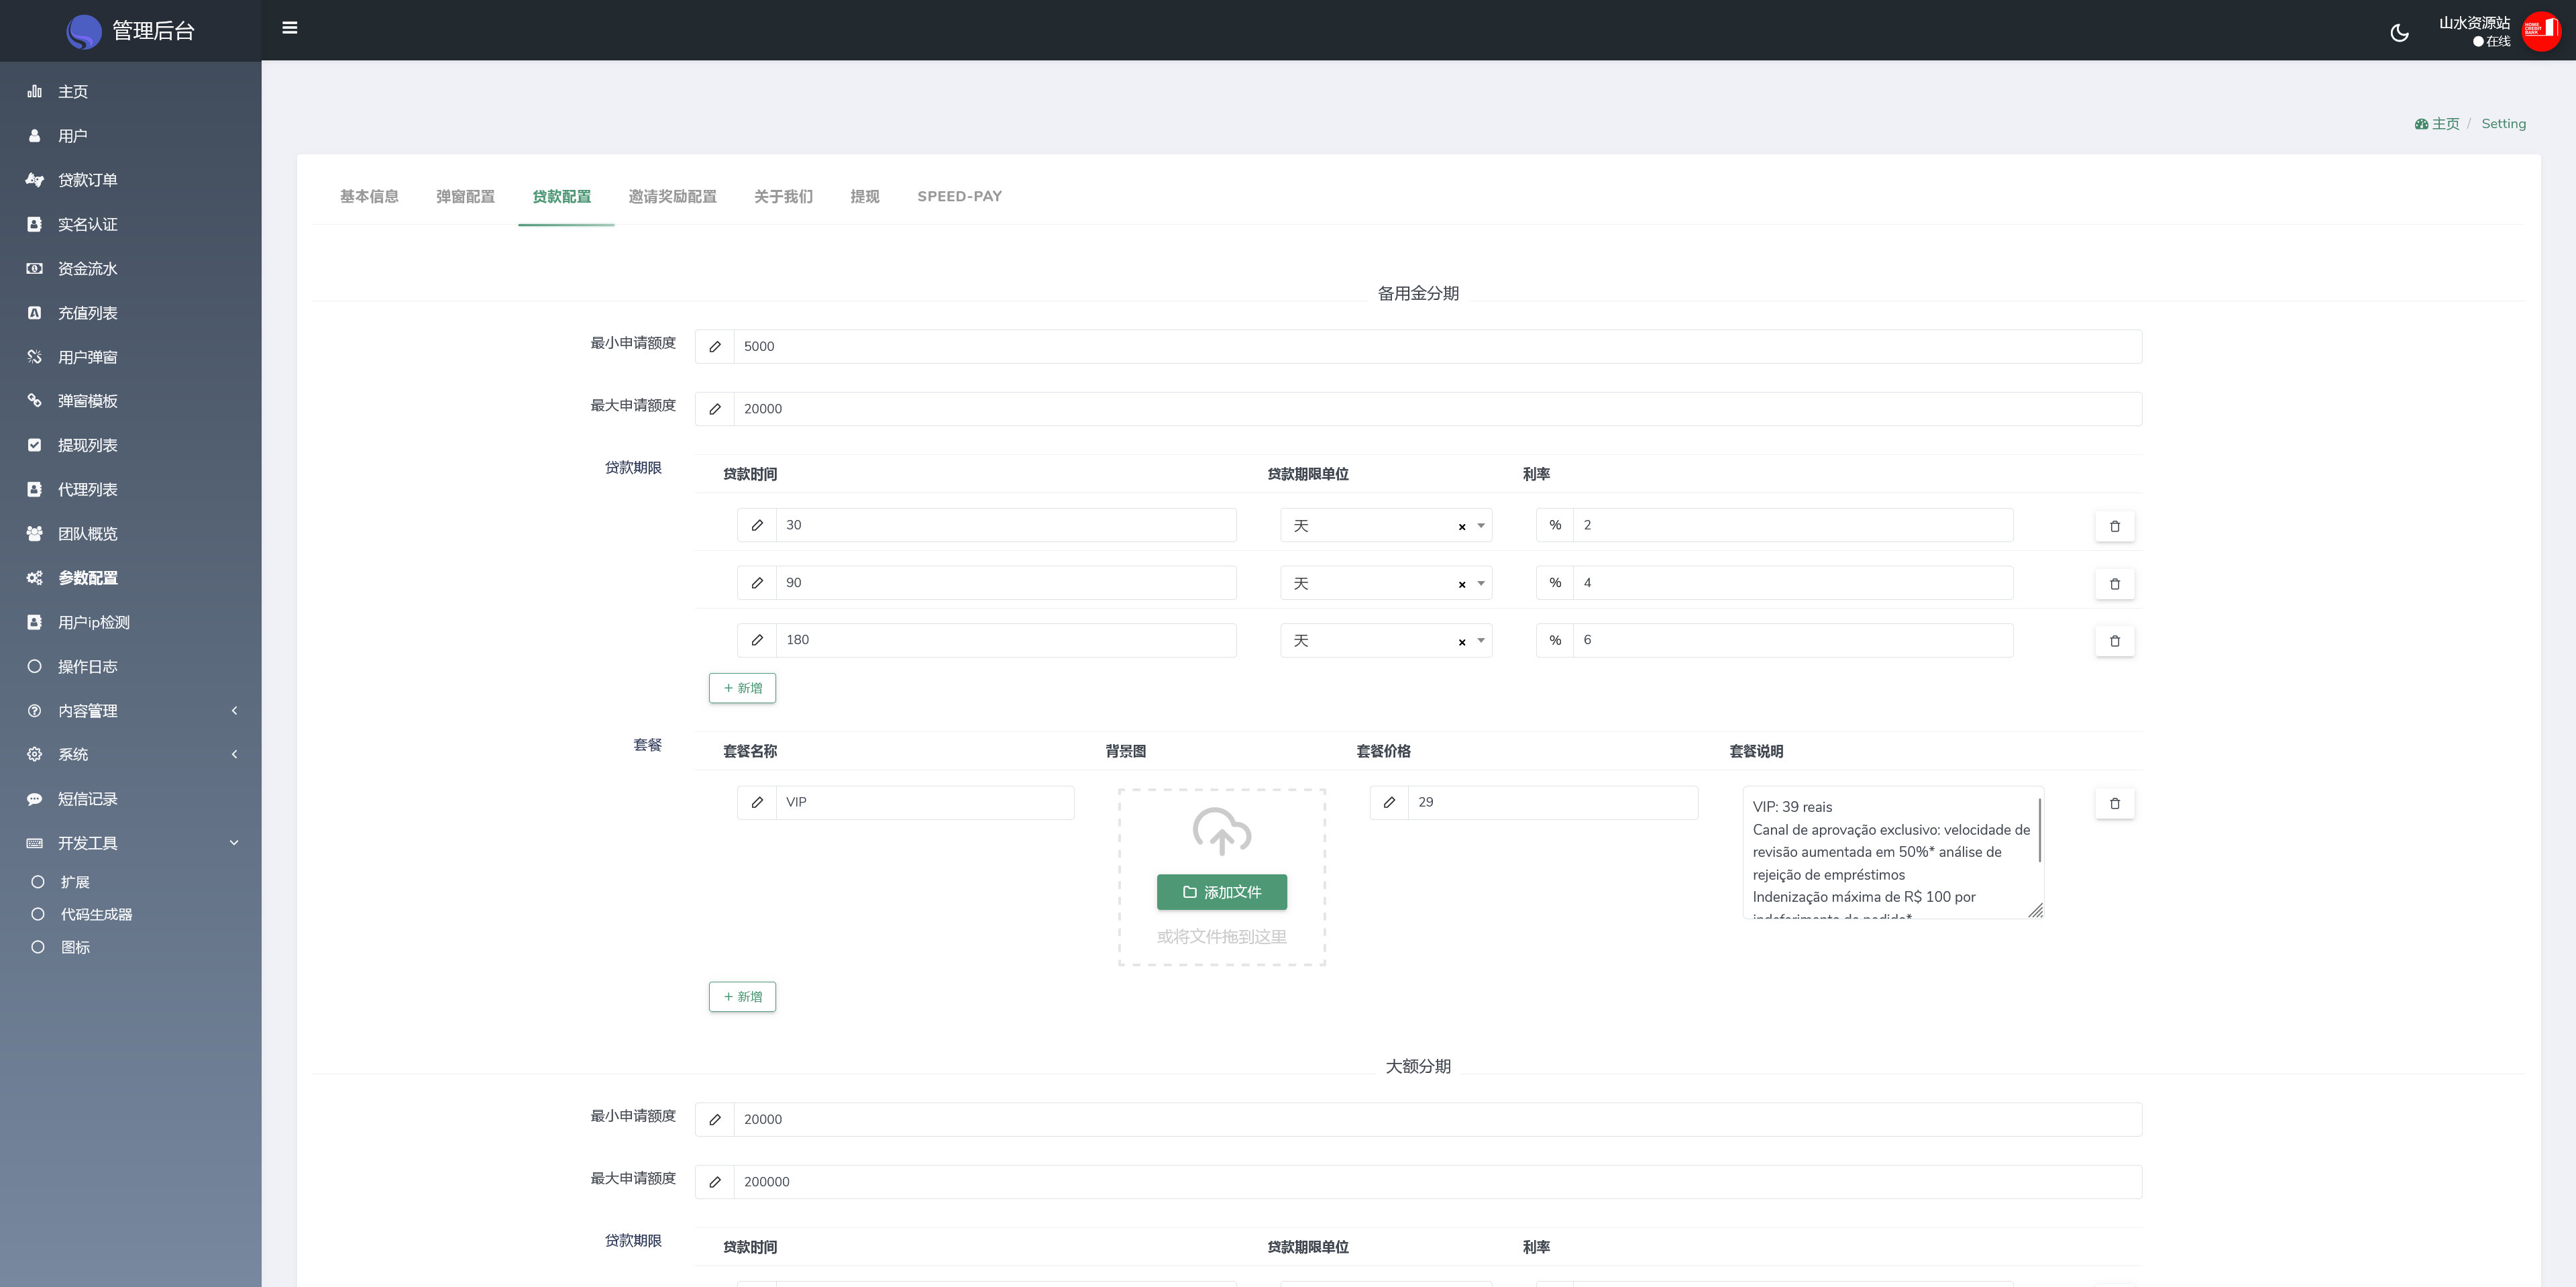The height and width of the screenshot is (1287, 2576).
Task: Open 贷款订单 in sidebar
Action: point(87,180)
